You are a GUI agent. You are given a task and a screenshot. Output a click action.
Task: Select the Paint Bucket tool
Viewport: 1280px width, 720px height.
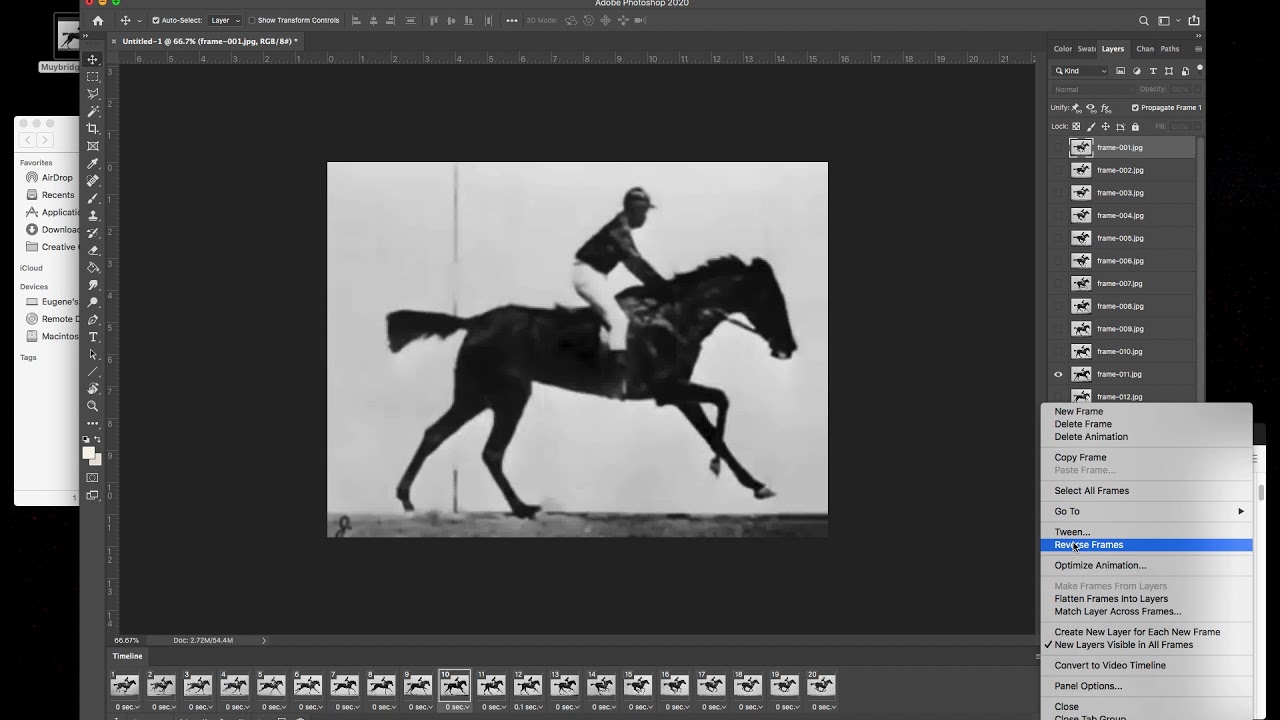click(93, 267)
